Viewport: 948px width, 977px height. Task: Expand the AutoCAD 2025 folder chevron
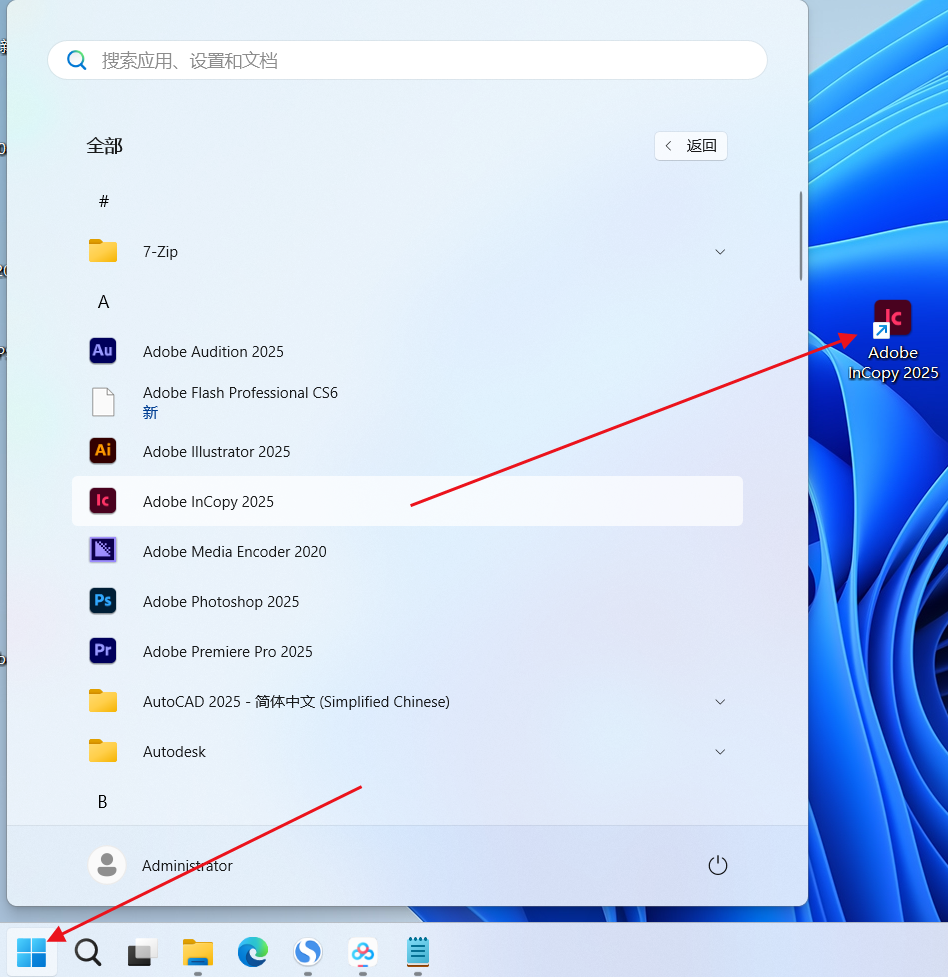720,702
